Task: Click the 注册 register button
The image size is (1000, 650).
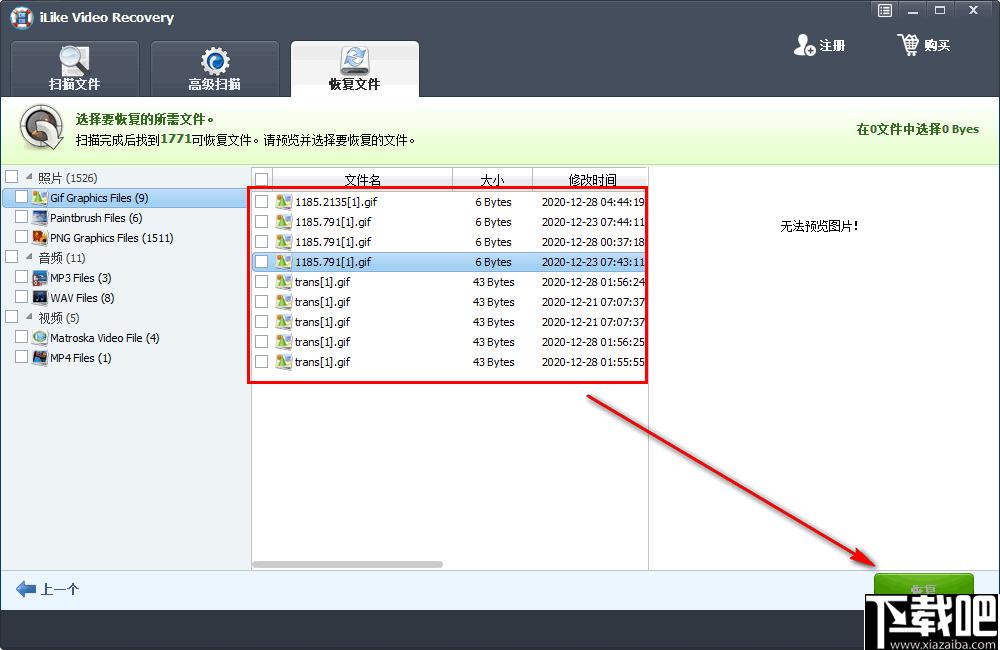Action: tap(820, 45)
